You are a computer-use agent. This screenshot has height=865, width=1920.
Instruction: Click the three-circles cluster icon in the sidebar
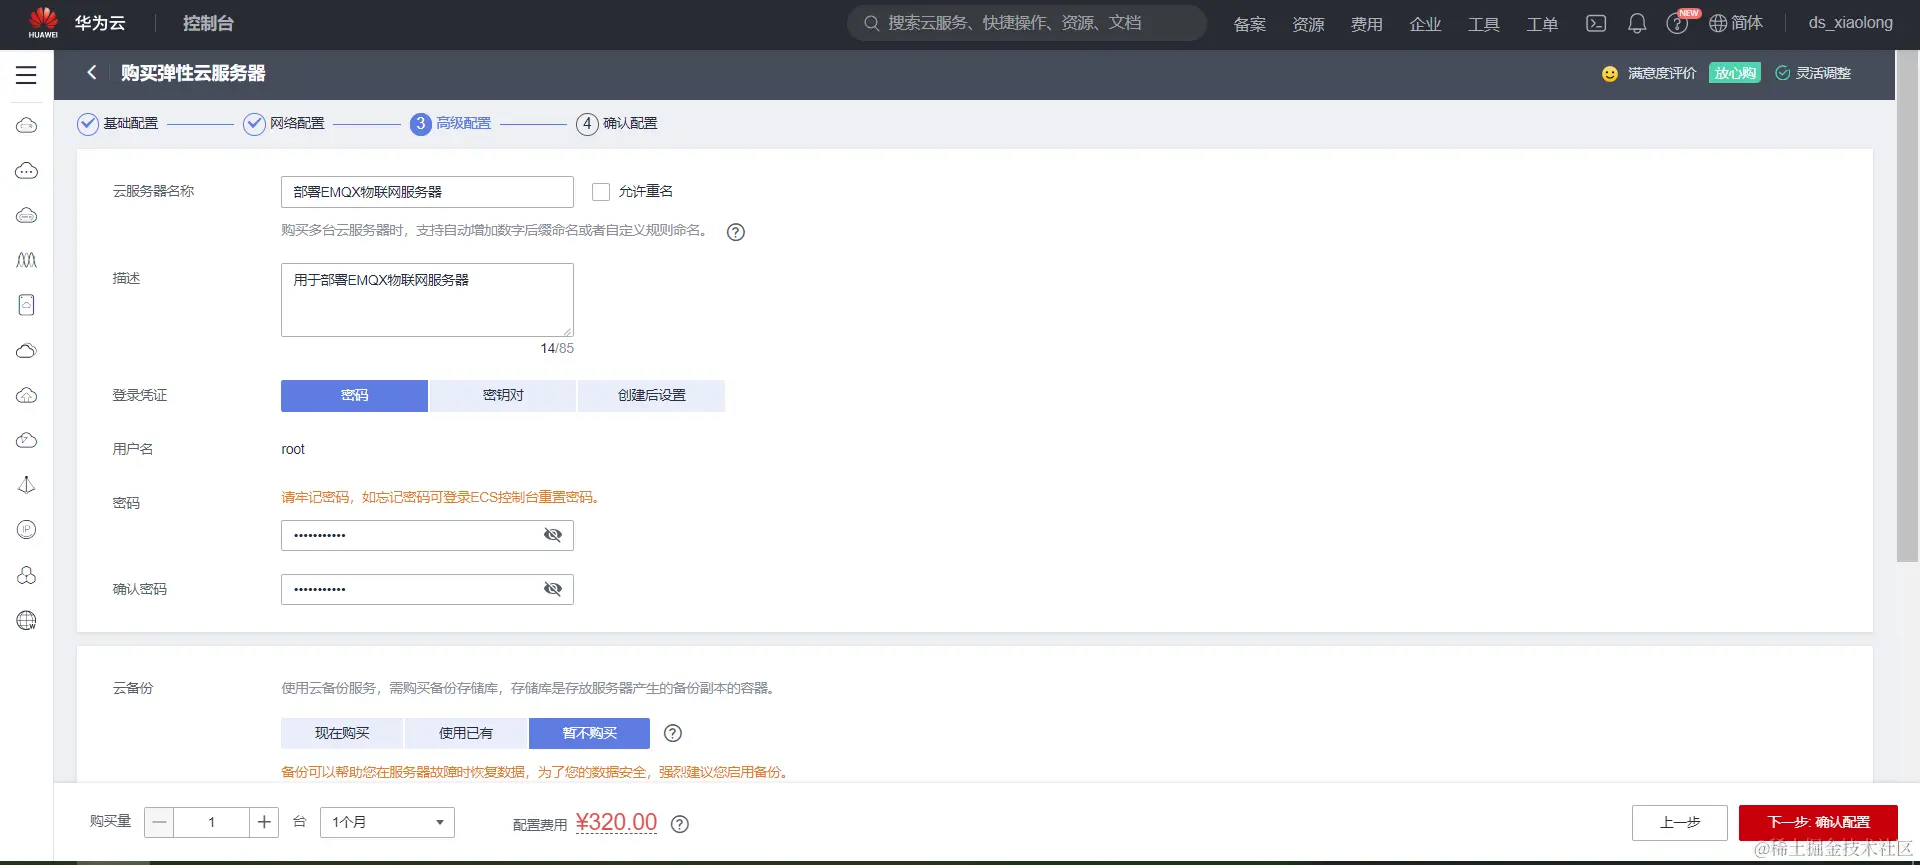click(x=26, y=575)
